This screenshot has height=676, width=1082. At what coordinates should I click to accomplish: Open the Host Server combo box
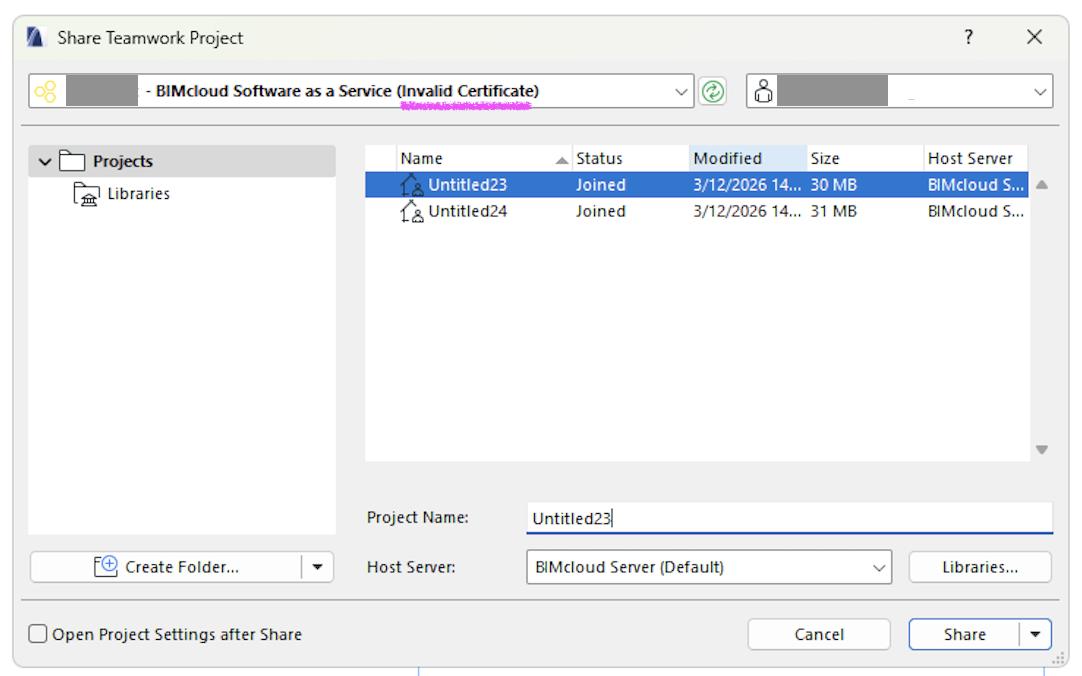click(x=709, y=567)
